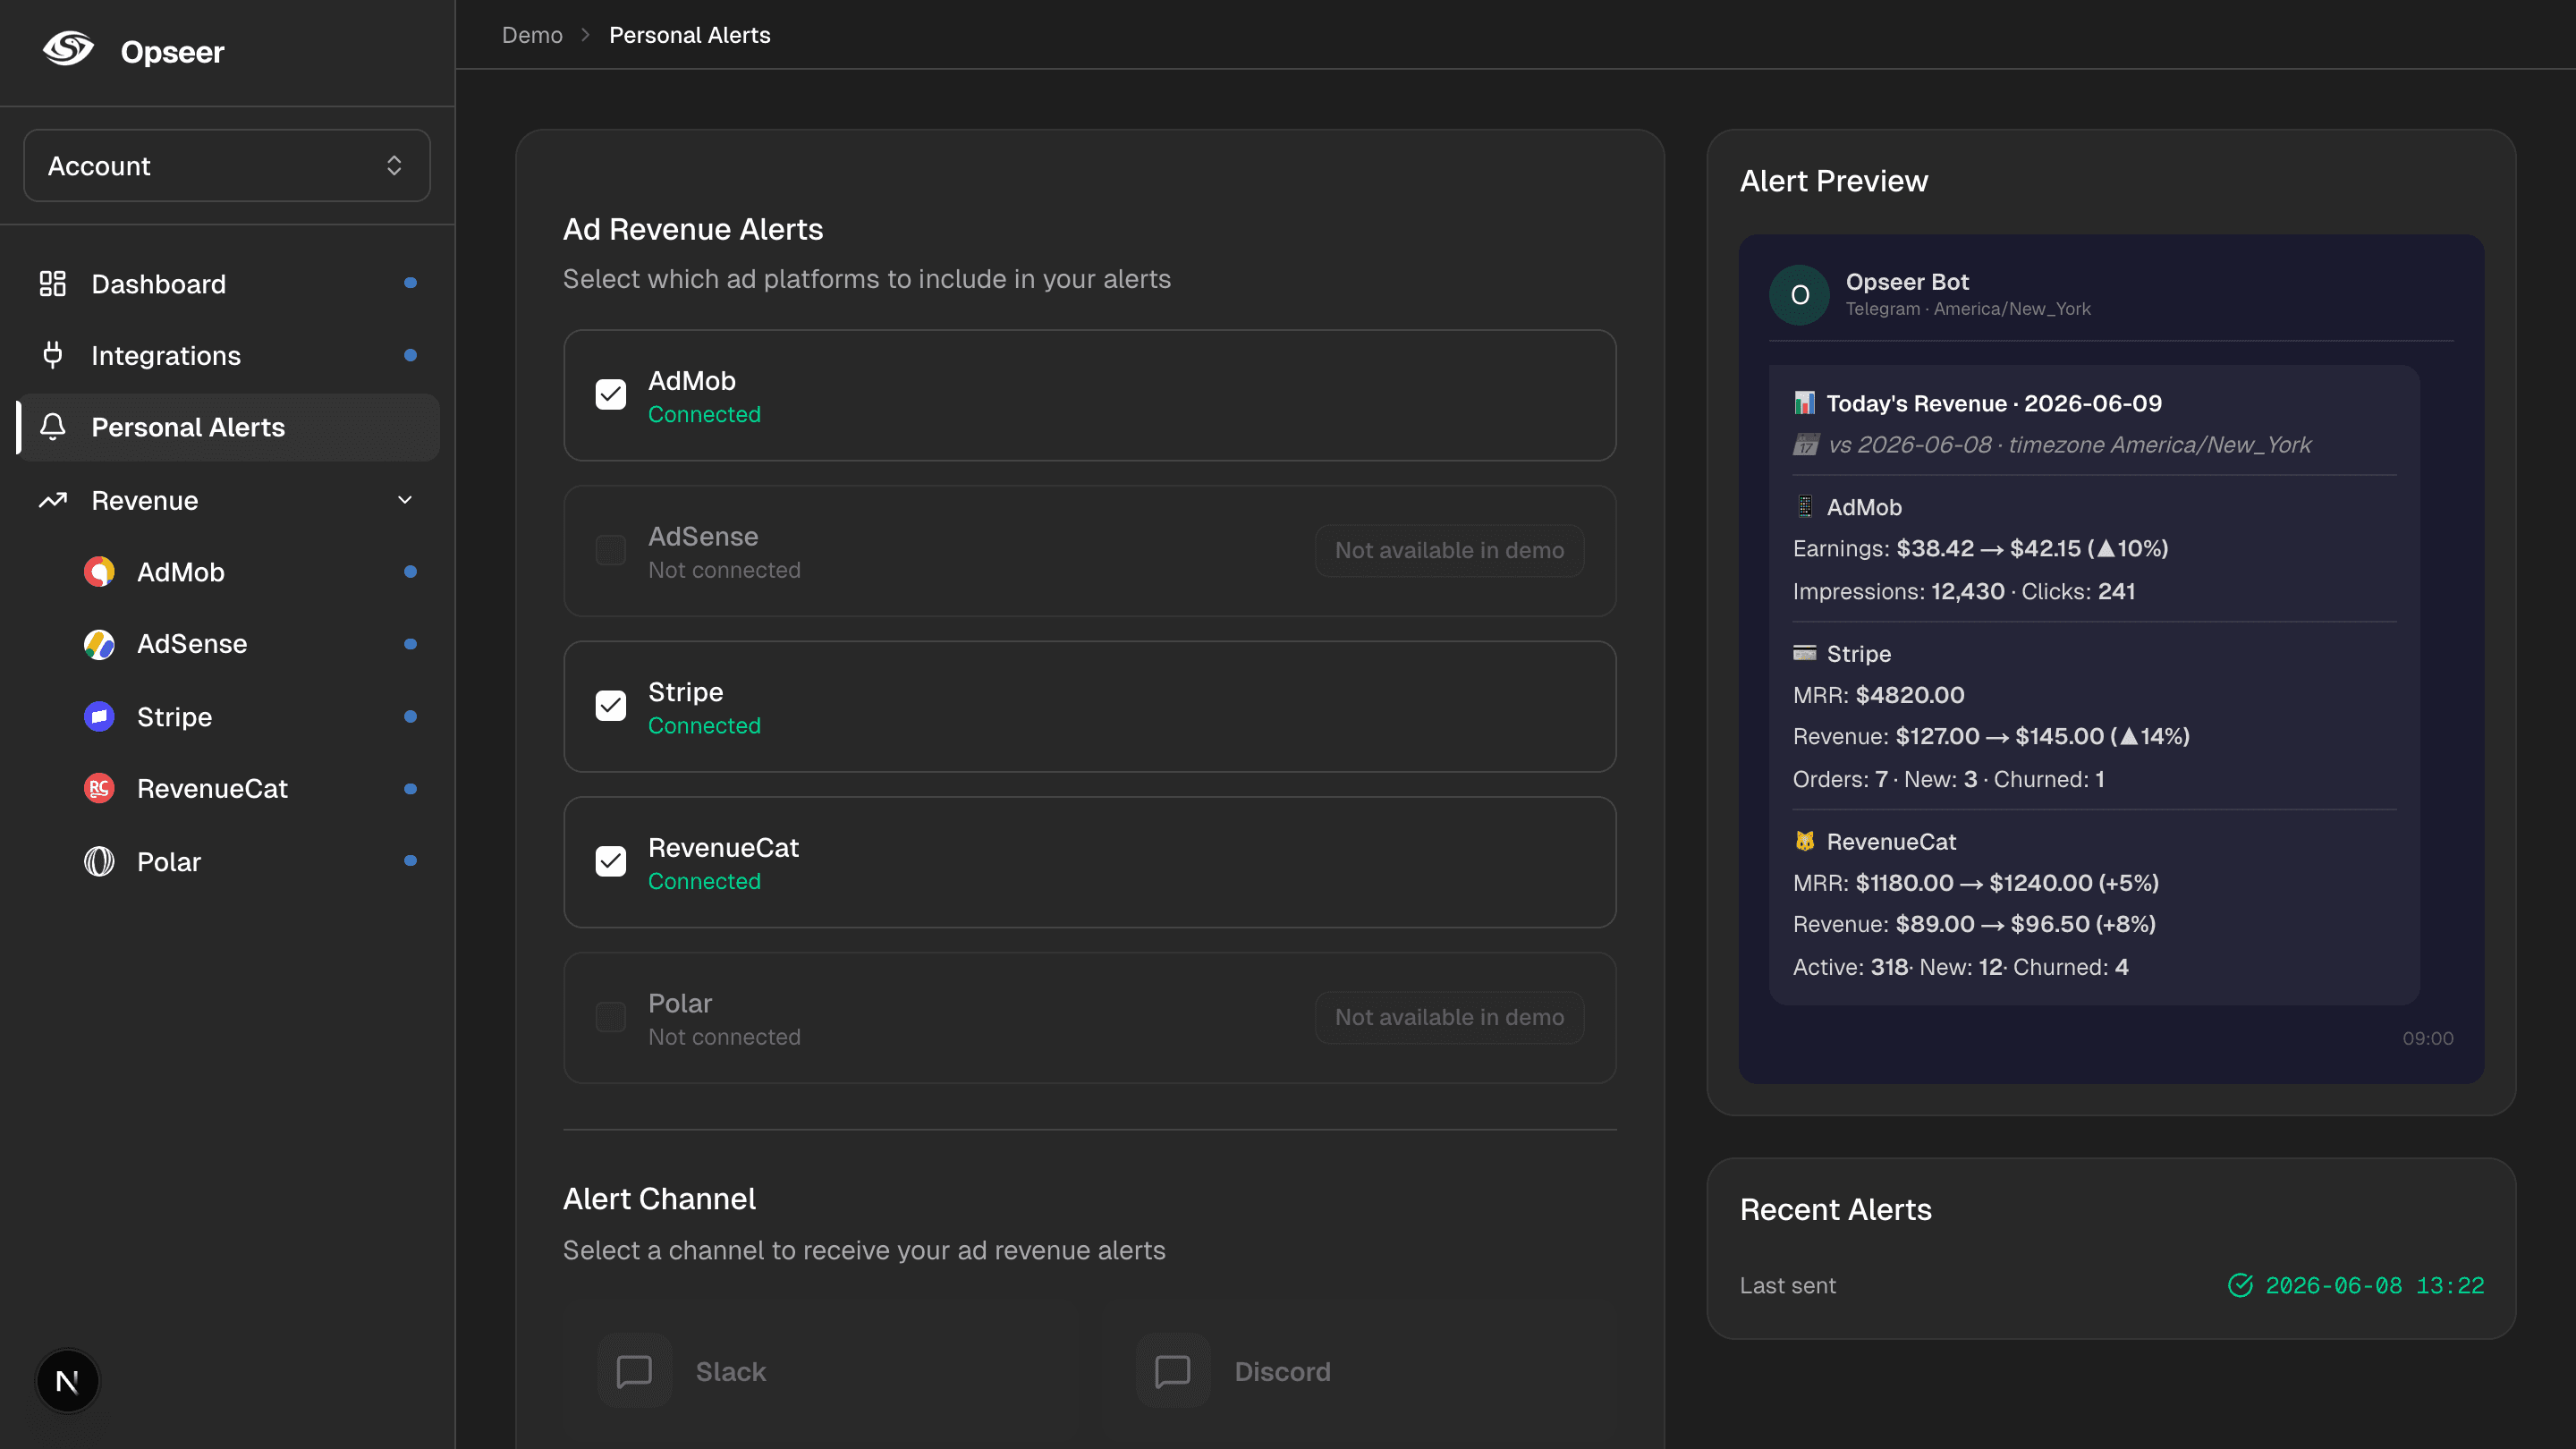Click the Polar logo in sidebar
Screen dimensions: 2576x1449
click(99, 861)
